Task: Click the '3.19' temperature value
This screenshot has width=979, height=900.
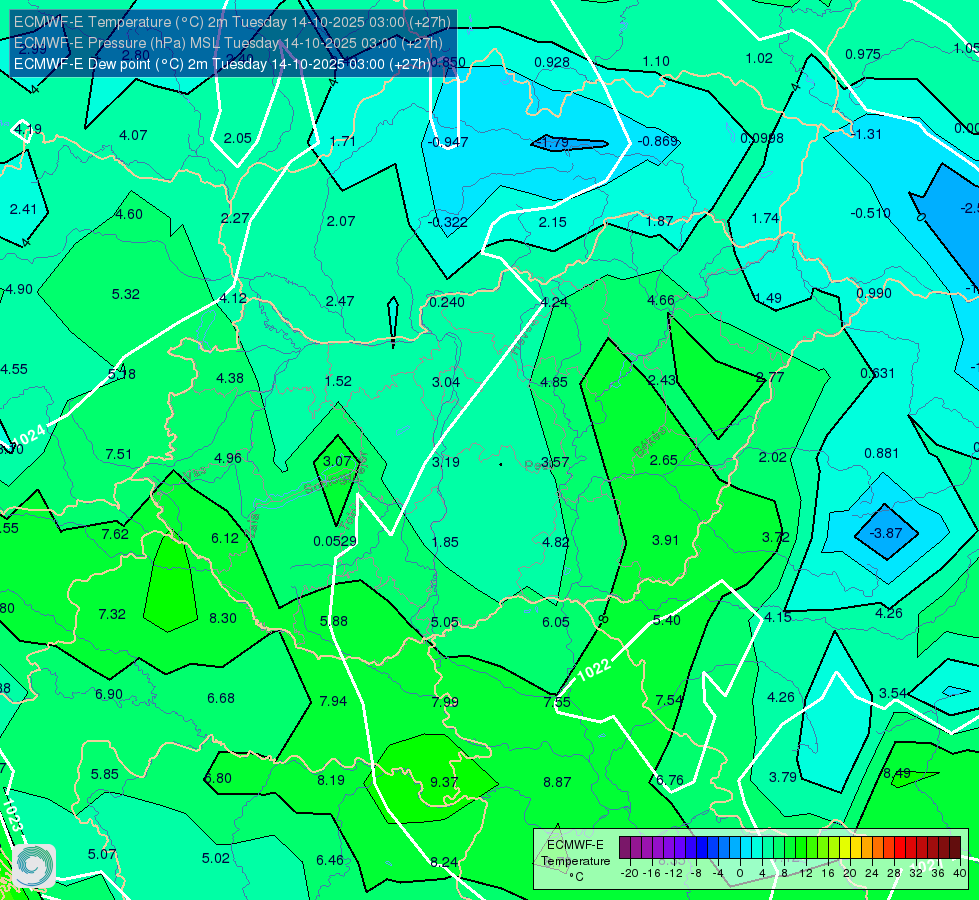Action: (446, 462)
